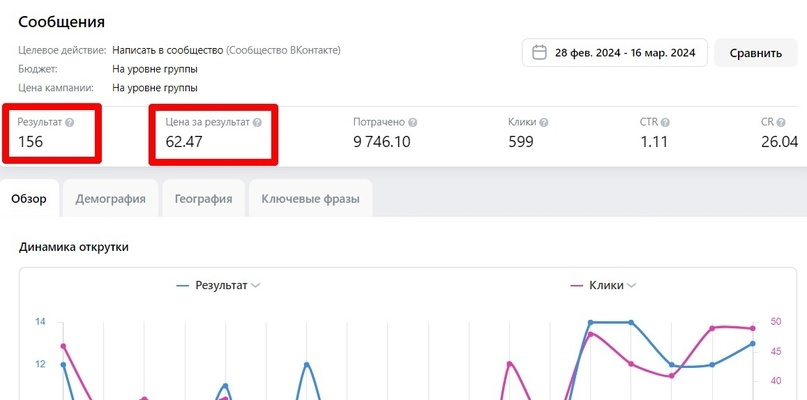807x400 pixels.
Task: Click the Целевое действие label
Action: 62,50
